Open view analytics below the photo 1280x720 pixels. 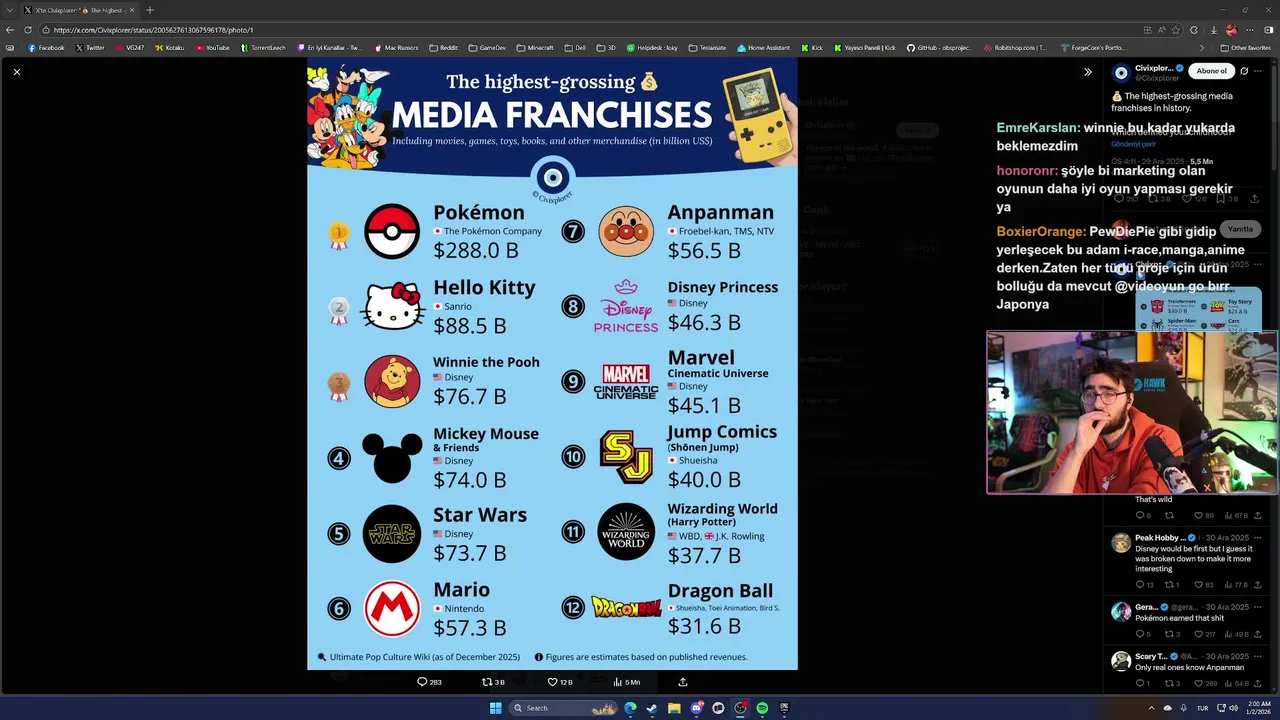click(626, 682)
